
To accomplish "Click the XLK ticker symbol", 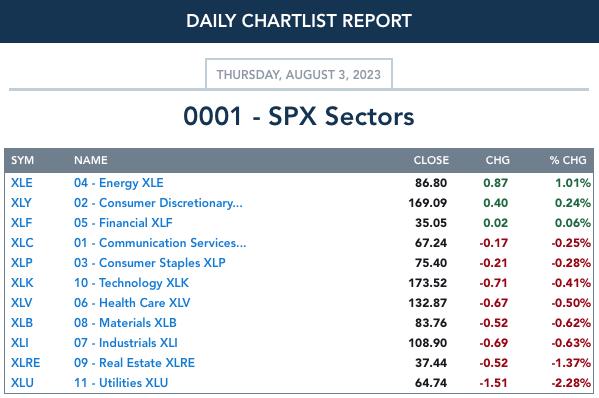I will tap(22, 283).
